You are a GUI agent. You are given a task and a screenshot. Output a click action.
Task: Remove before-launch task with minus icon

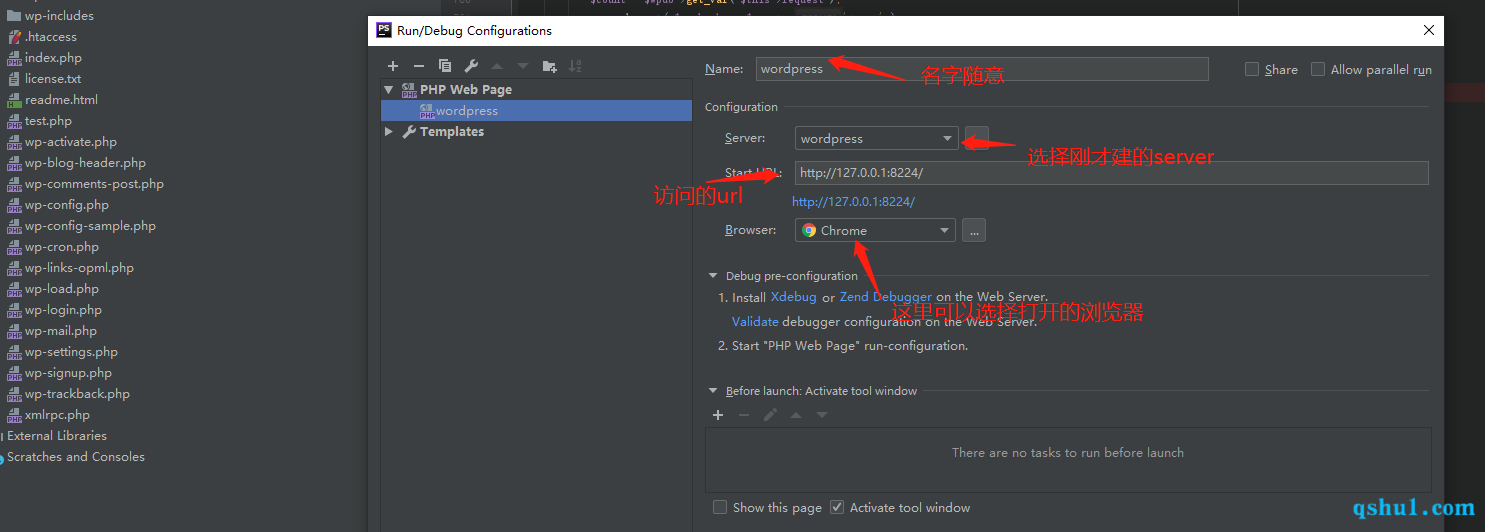[x=743, y=415]
